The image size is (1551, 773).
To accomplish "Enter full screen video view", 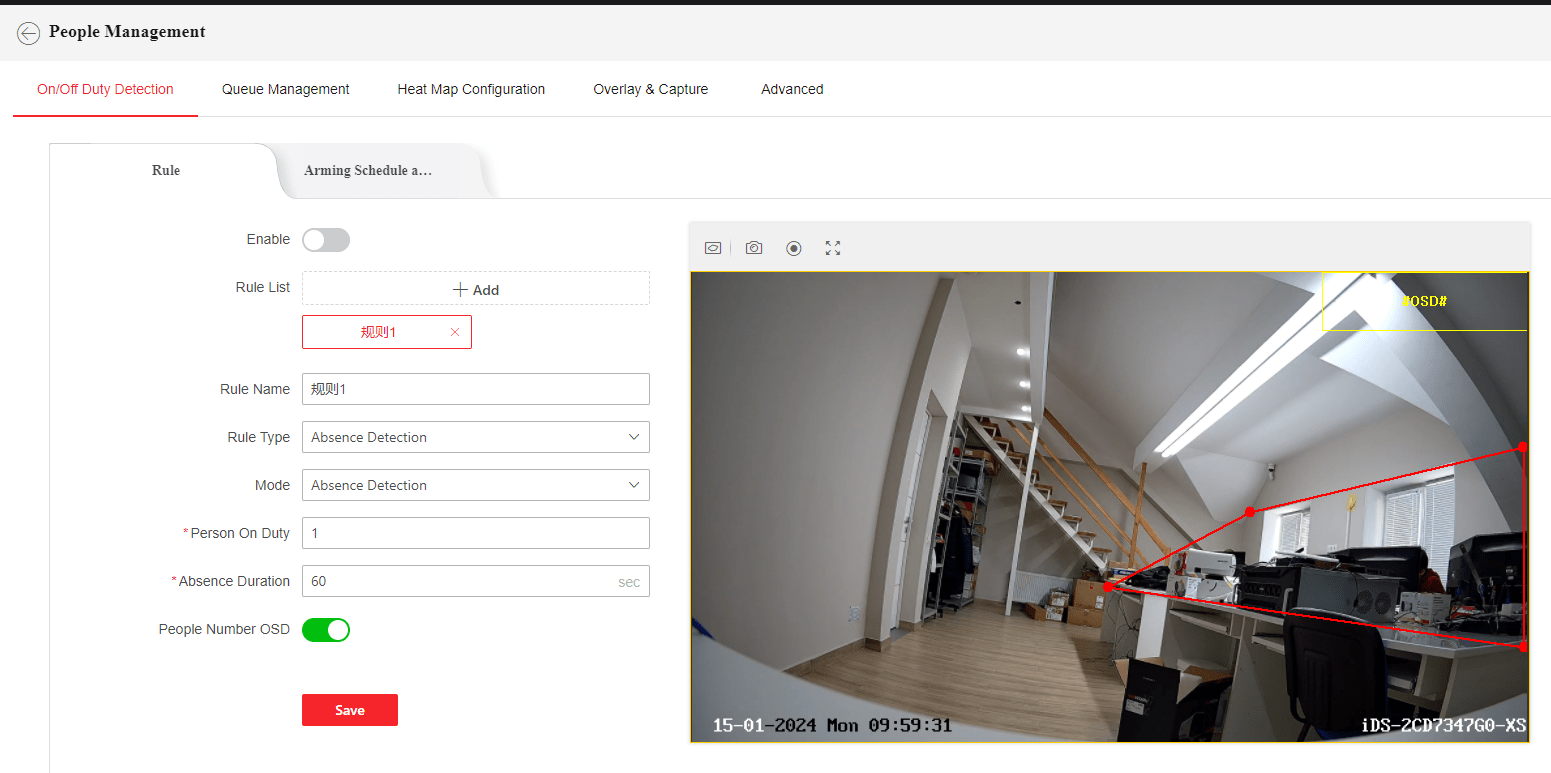I will coord(833,248).
